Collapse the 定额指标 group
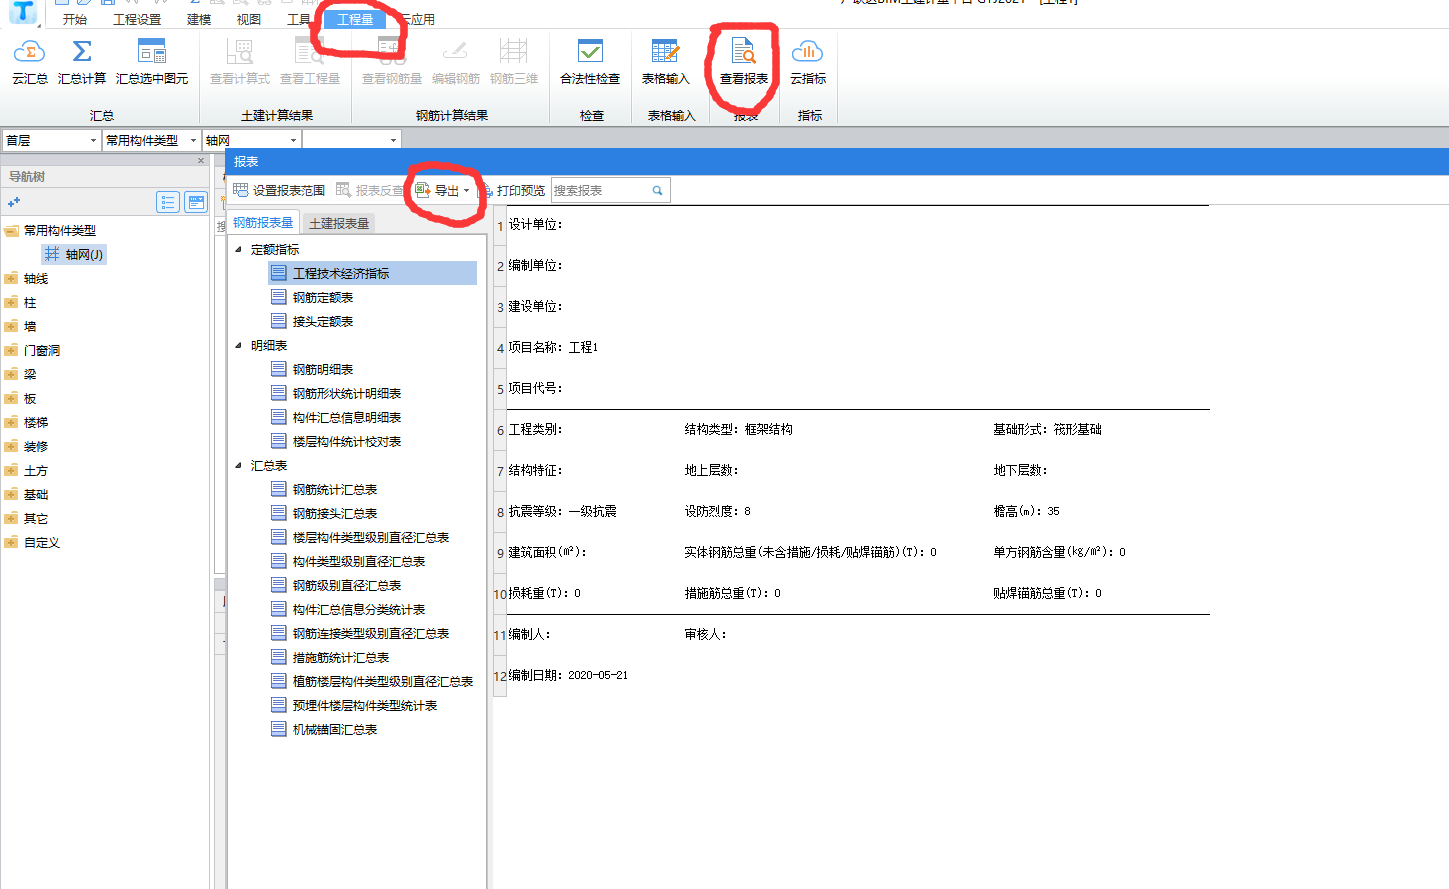 point(238,249)
